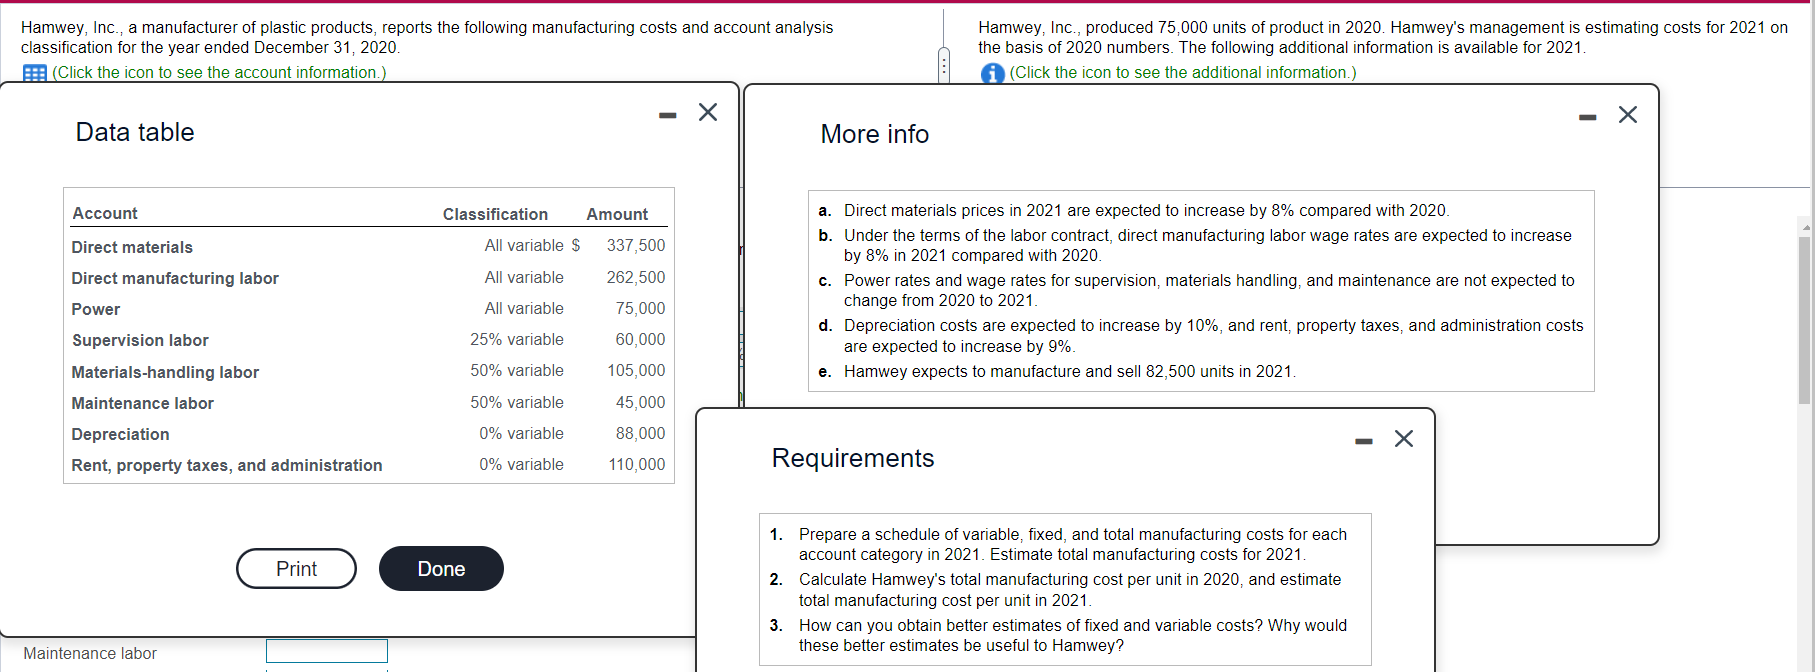Click item c about power rates
Viewport: 1815px width, 672px height.
(x=1209, y=290)
